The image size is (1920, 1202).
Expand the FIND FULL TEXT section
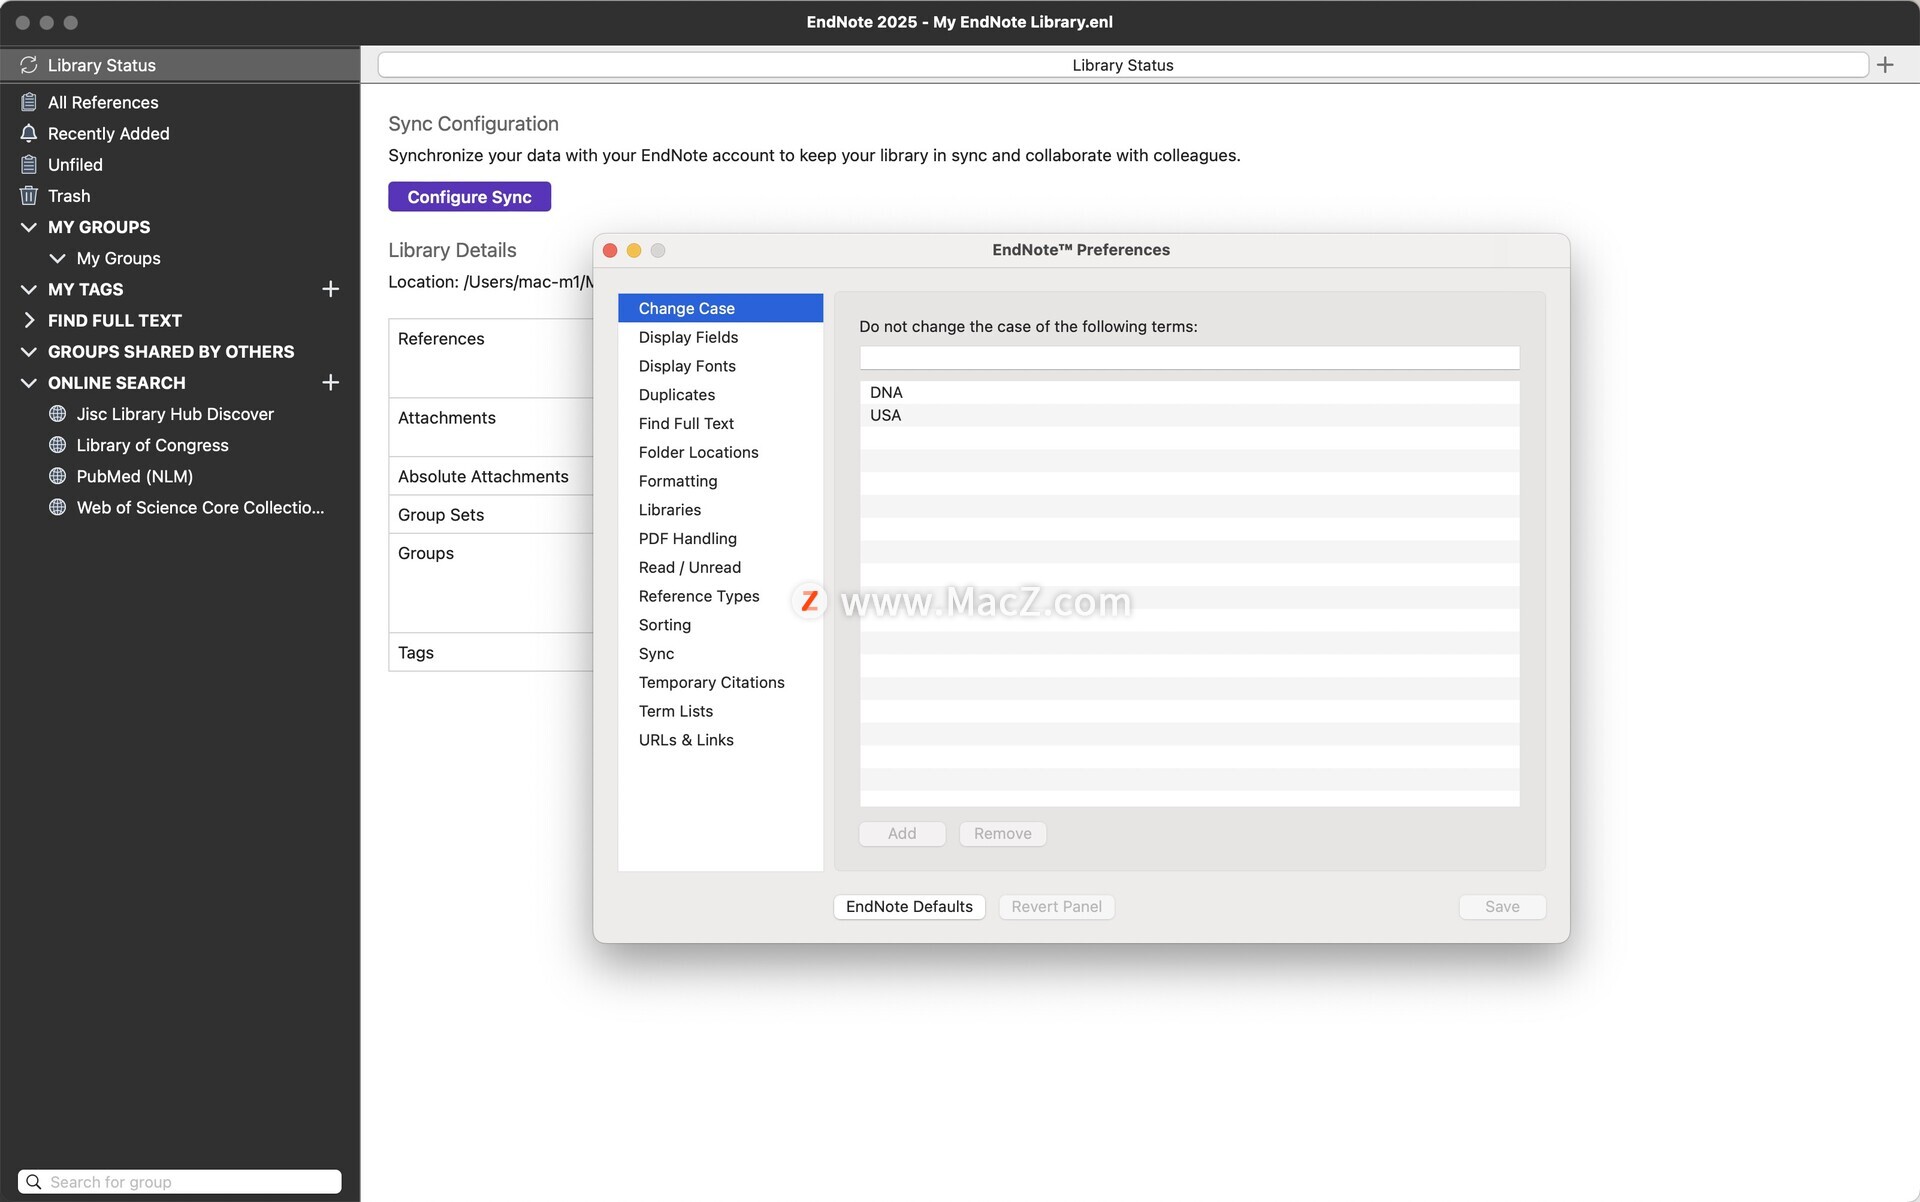29,320
